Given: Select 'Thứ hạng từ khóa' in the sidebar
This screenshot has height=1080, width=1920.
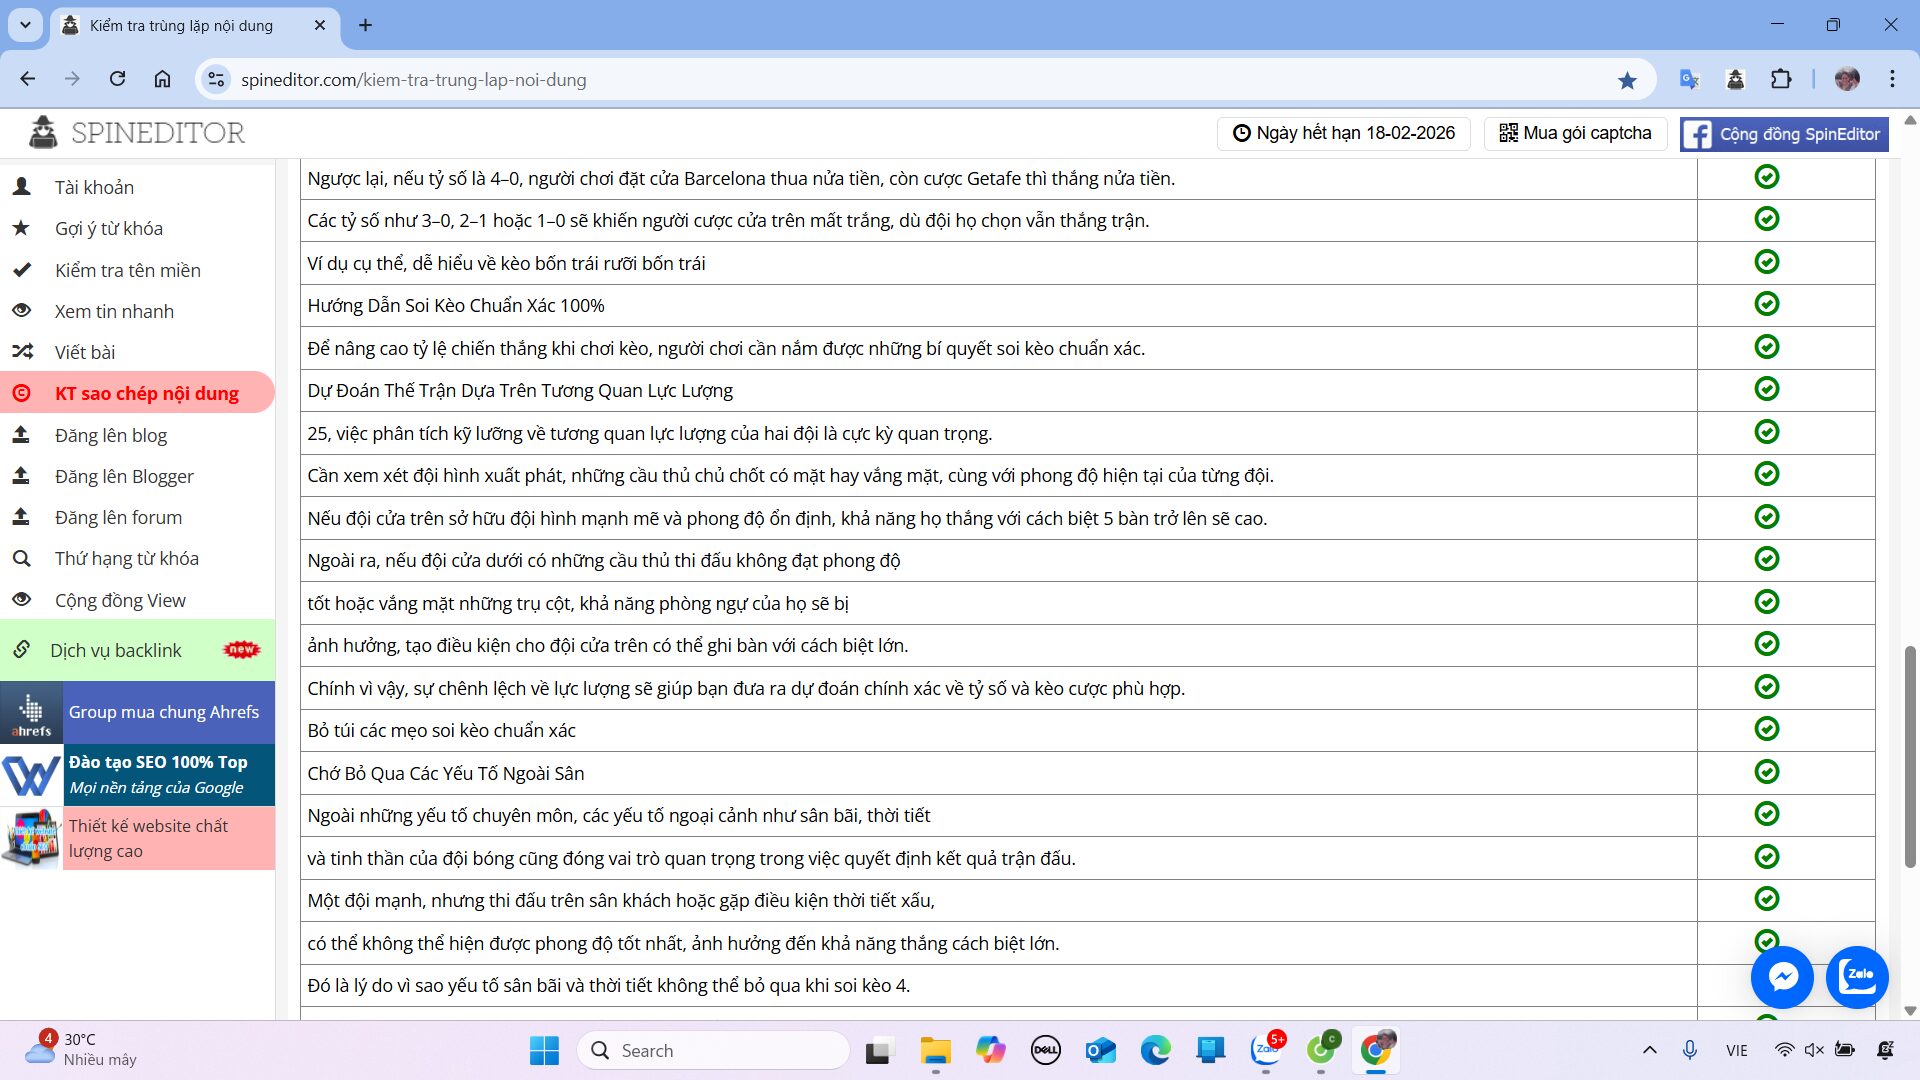Looking at the screenshot, I should coord(126,558).
